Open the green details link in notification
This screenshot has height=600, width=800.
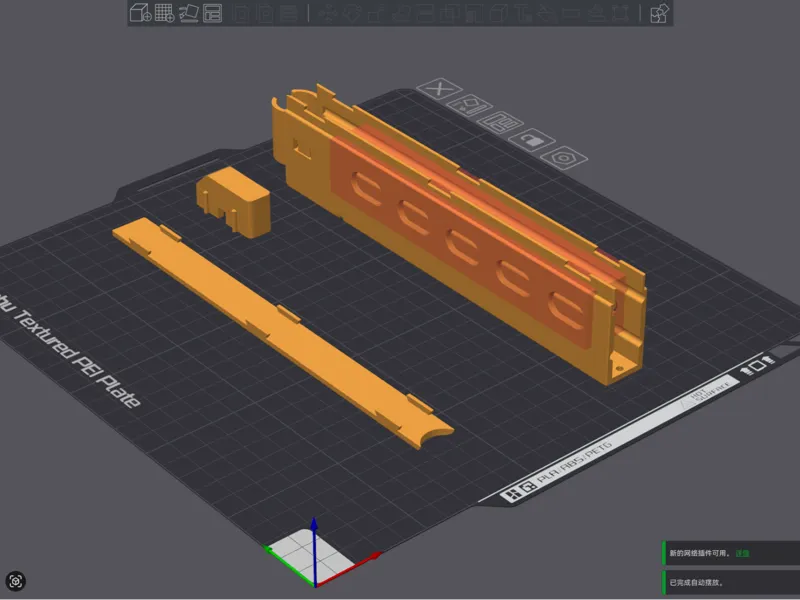pos(742,553)
